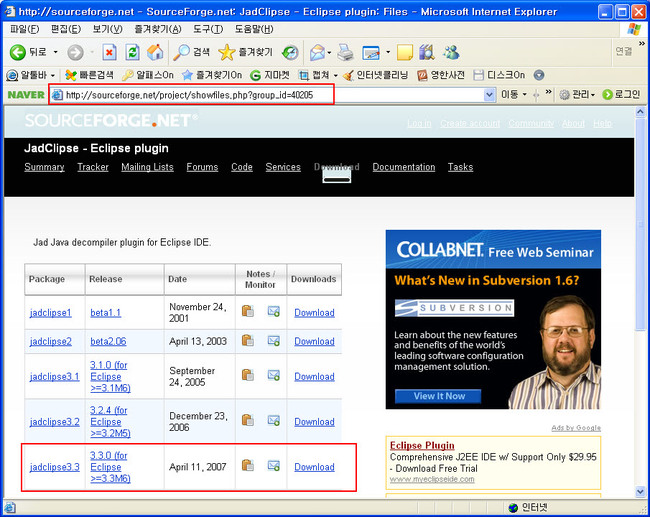This screenshot has height=517, width=650.
Task: View release notes icon for jadclipse1
Action: [247, 311]
